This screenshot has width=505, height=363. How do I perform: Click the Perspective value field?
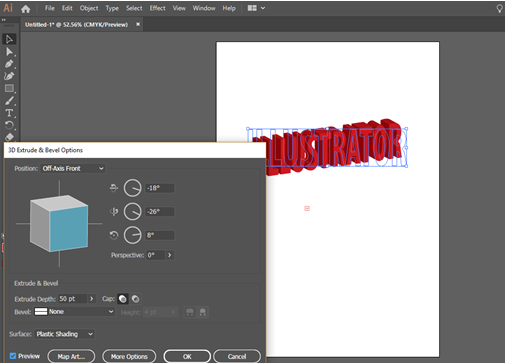click(x=156, y=255)
